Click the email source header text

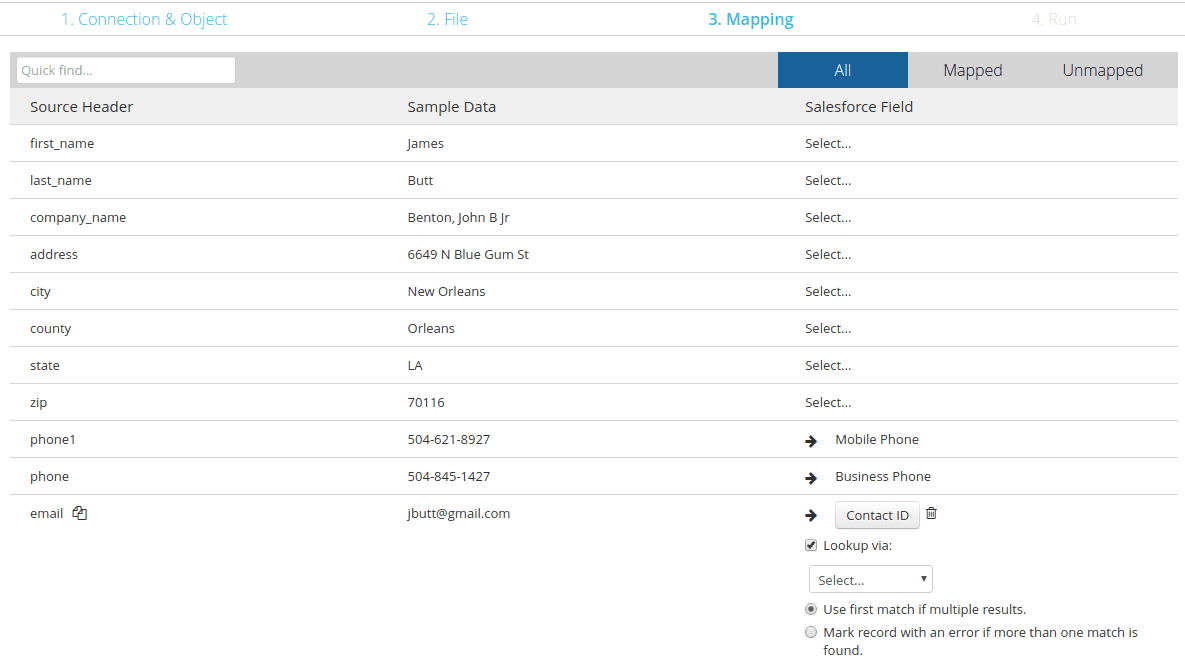pos(46,514)
